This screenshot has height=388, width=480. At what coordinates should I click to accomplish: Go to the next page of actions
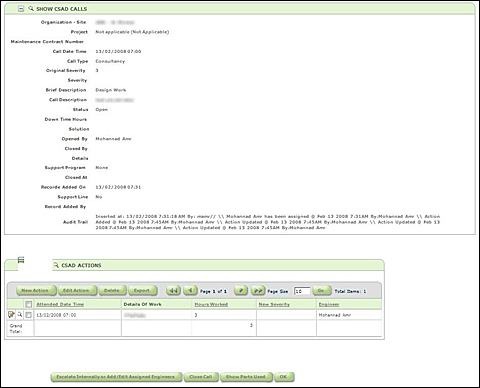click(x=241, y=290)
